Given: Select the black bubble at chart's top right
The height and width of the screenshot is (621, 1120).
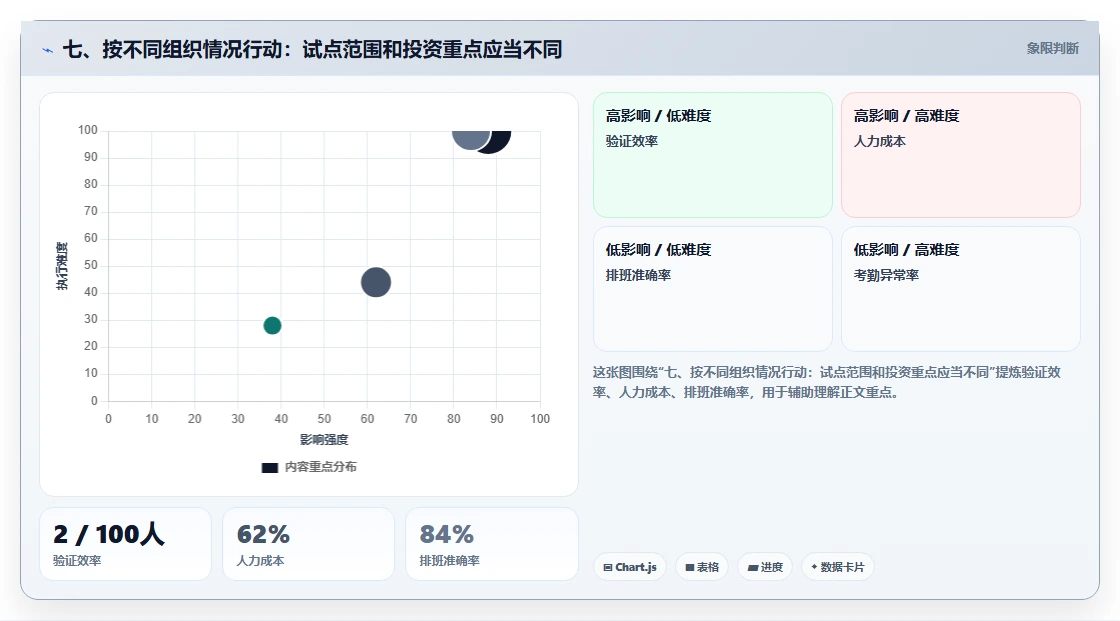Looking at the screenshot, I should tap(501, 141).
